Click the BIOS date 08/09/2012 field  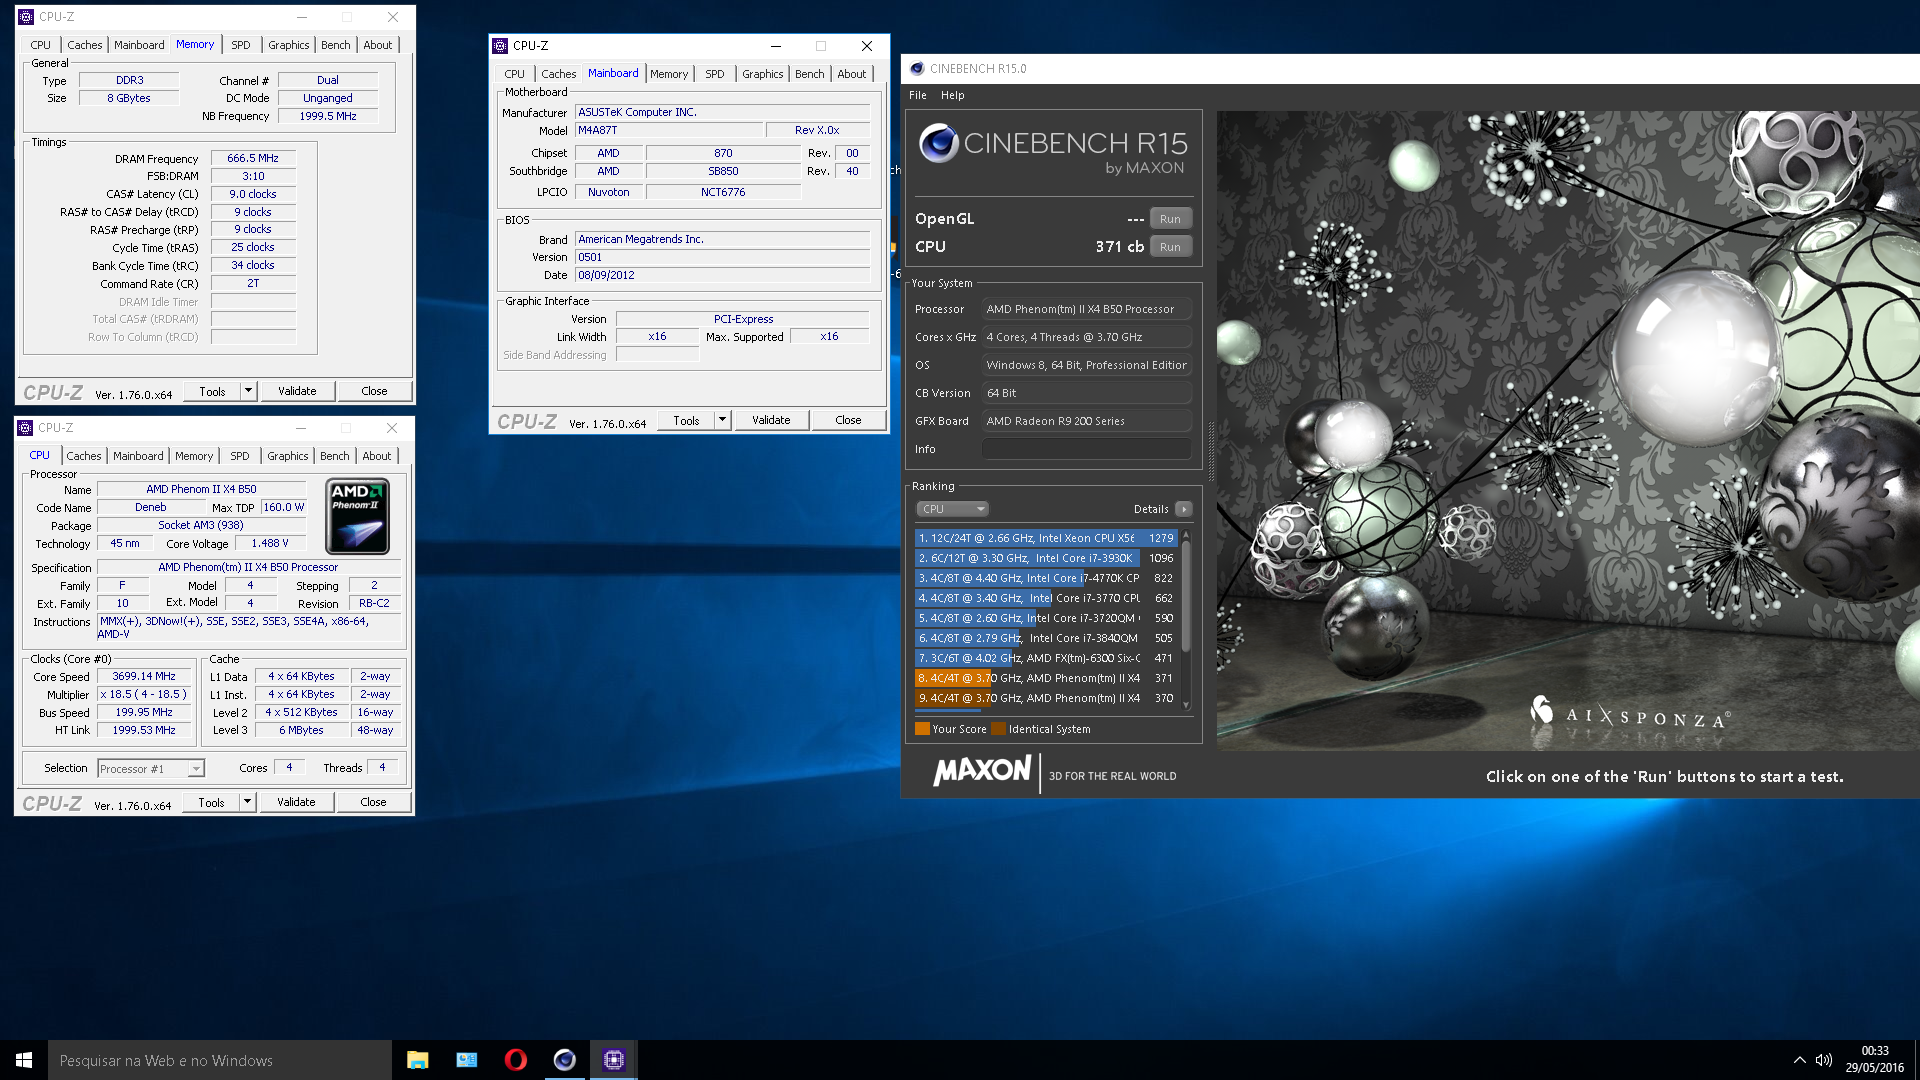(722, 275)
